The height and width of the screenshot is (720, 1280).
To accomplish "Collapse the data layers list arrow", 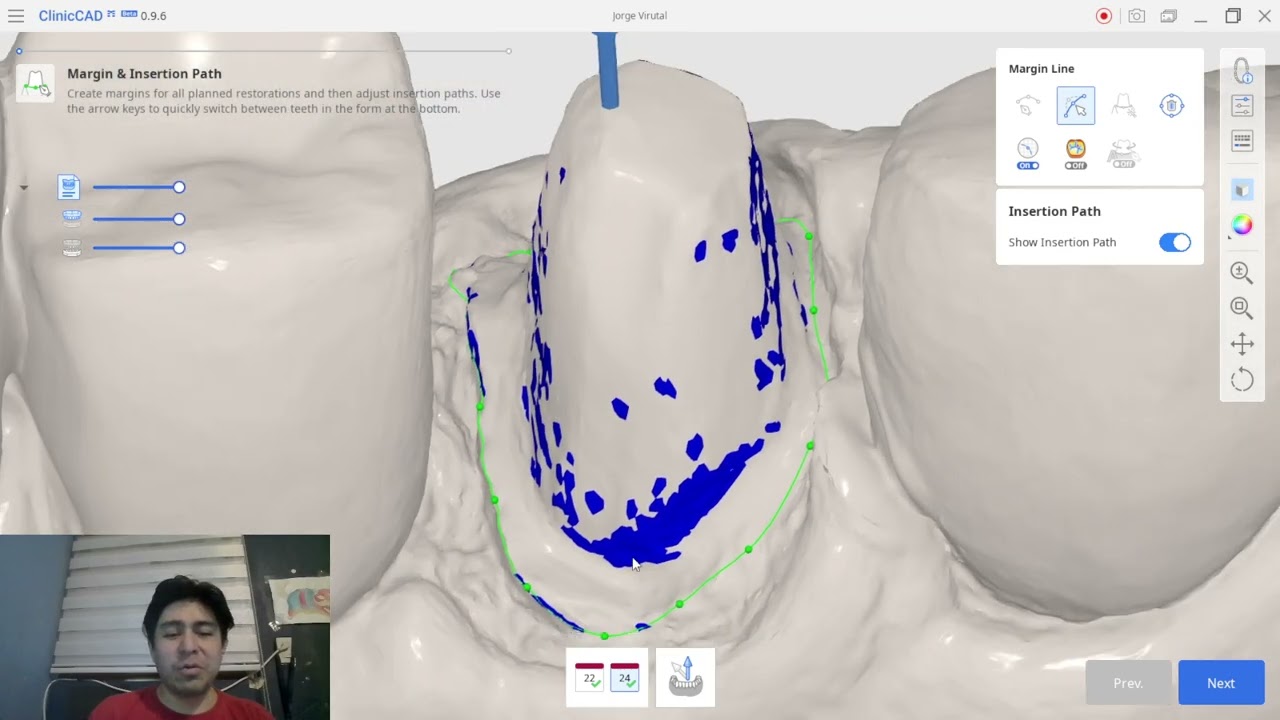I will (24, 187).
